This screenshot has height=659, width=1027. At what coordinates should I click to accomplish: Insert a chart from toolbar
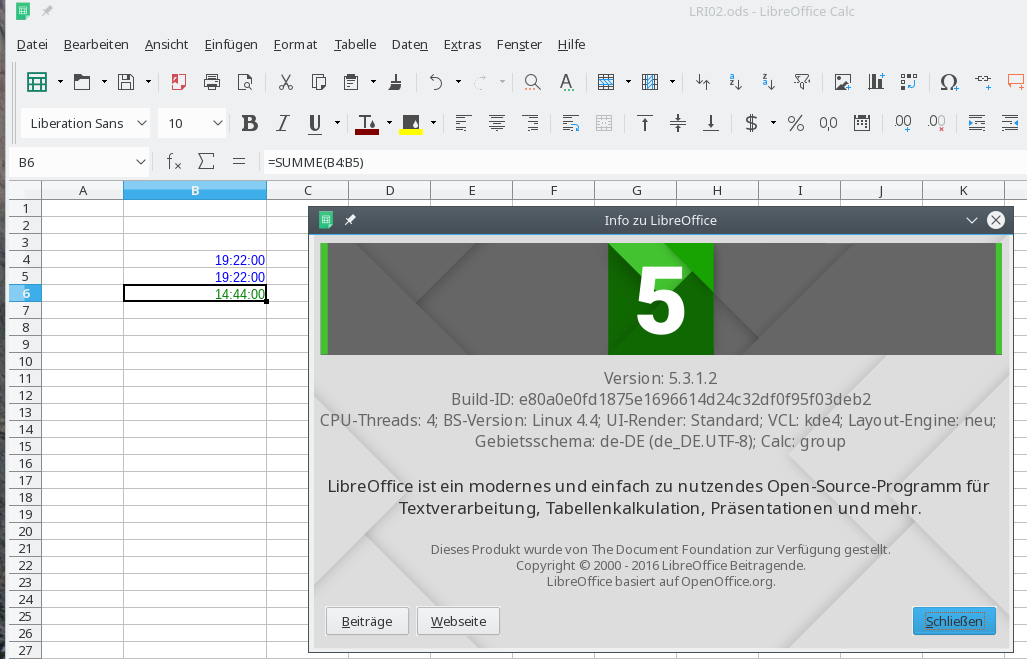(876, 82)
